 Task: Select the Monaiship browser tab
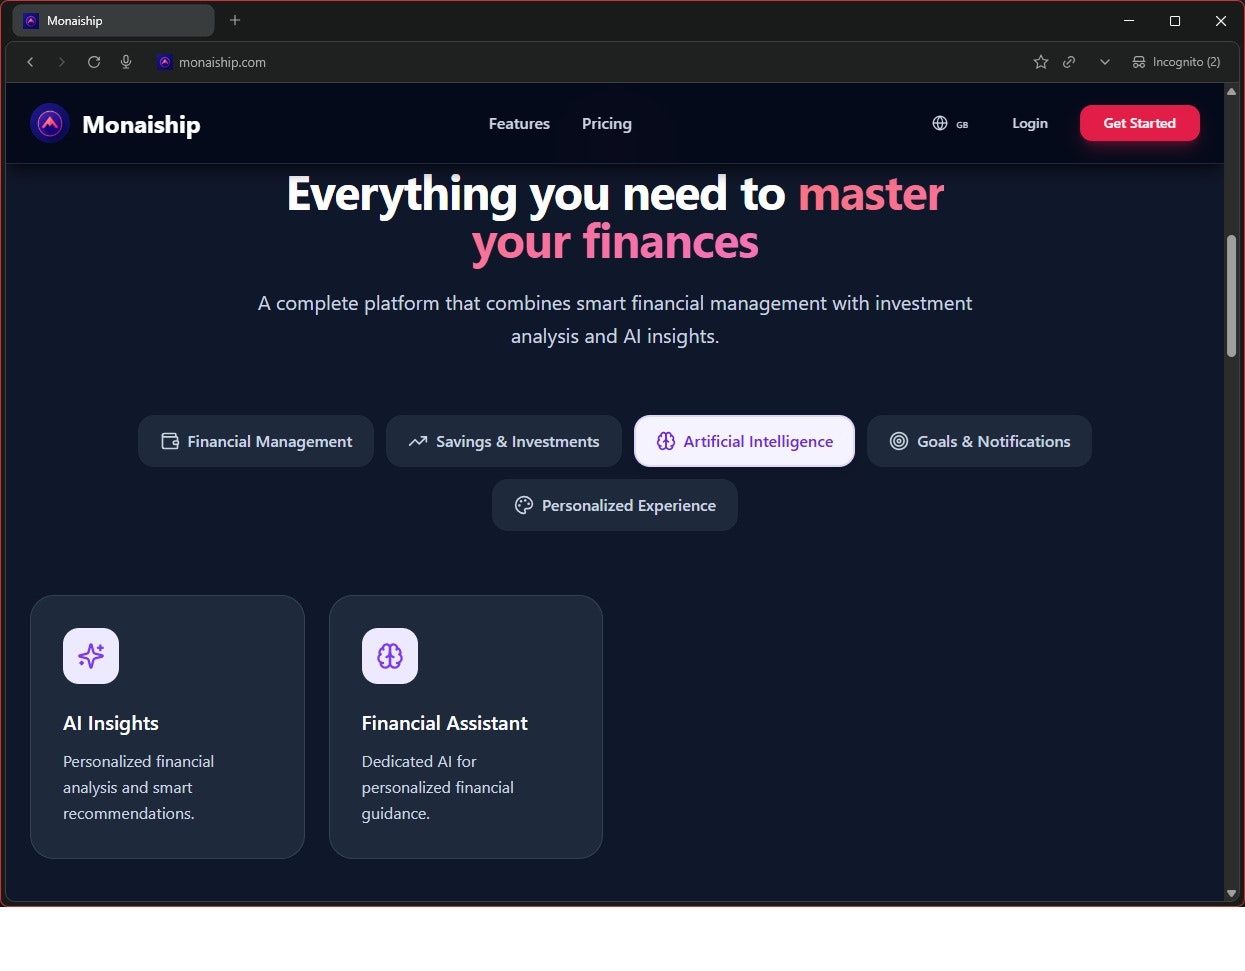pos(113,20)
